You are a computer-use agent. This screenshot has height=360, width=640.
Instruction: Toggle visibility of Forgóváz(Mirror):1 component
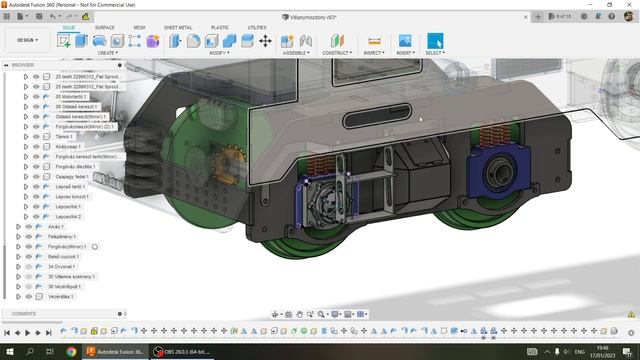pyautogui.click(x=29, y=247)
